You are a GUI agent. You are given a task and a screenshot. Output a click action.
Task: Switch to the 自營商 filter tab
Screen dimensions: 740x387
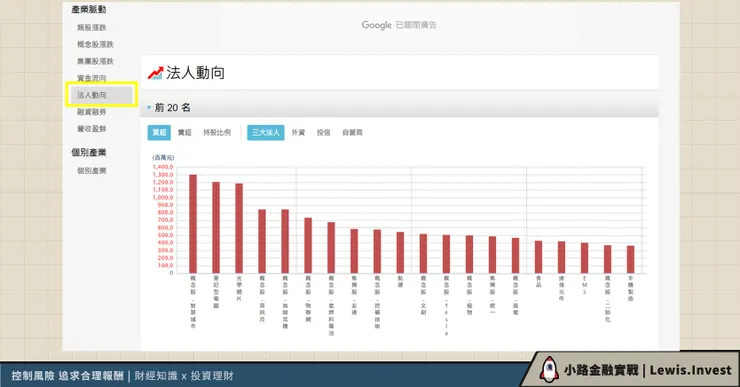[x=353, y=133]
